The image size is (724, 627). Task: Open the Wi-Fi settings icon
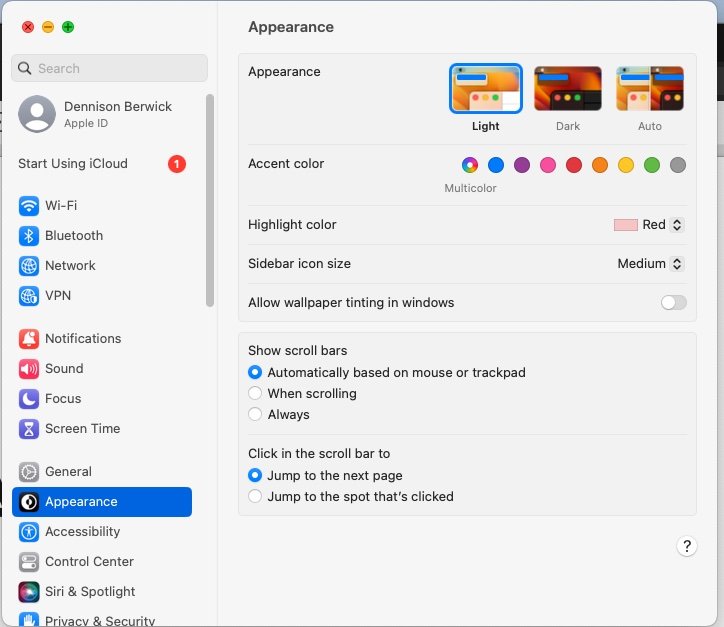29,205
